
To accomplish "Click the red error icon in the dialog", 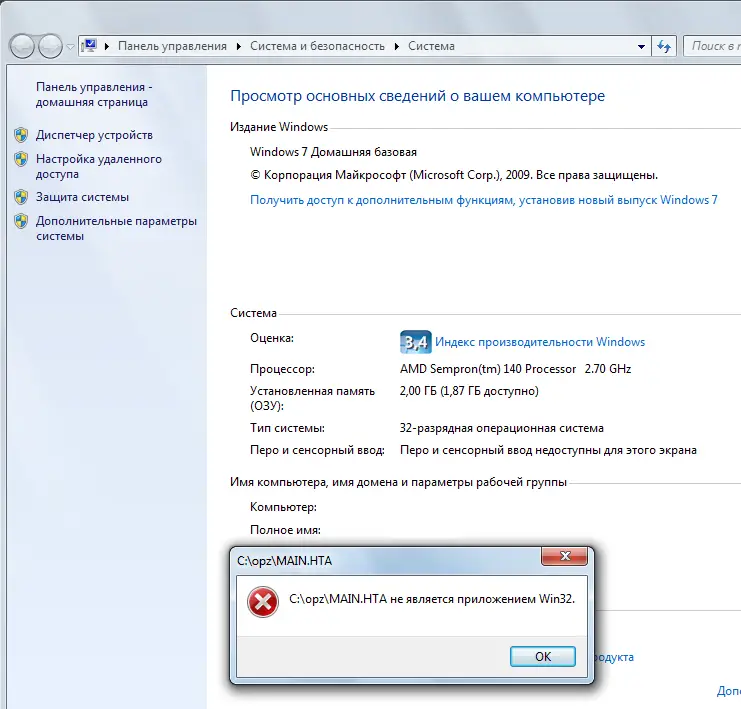I will pyautogui.click(x=263, y=600).
